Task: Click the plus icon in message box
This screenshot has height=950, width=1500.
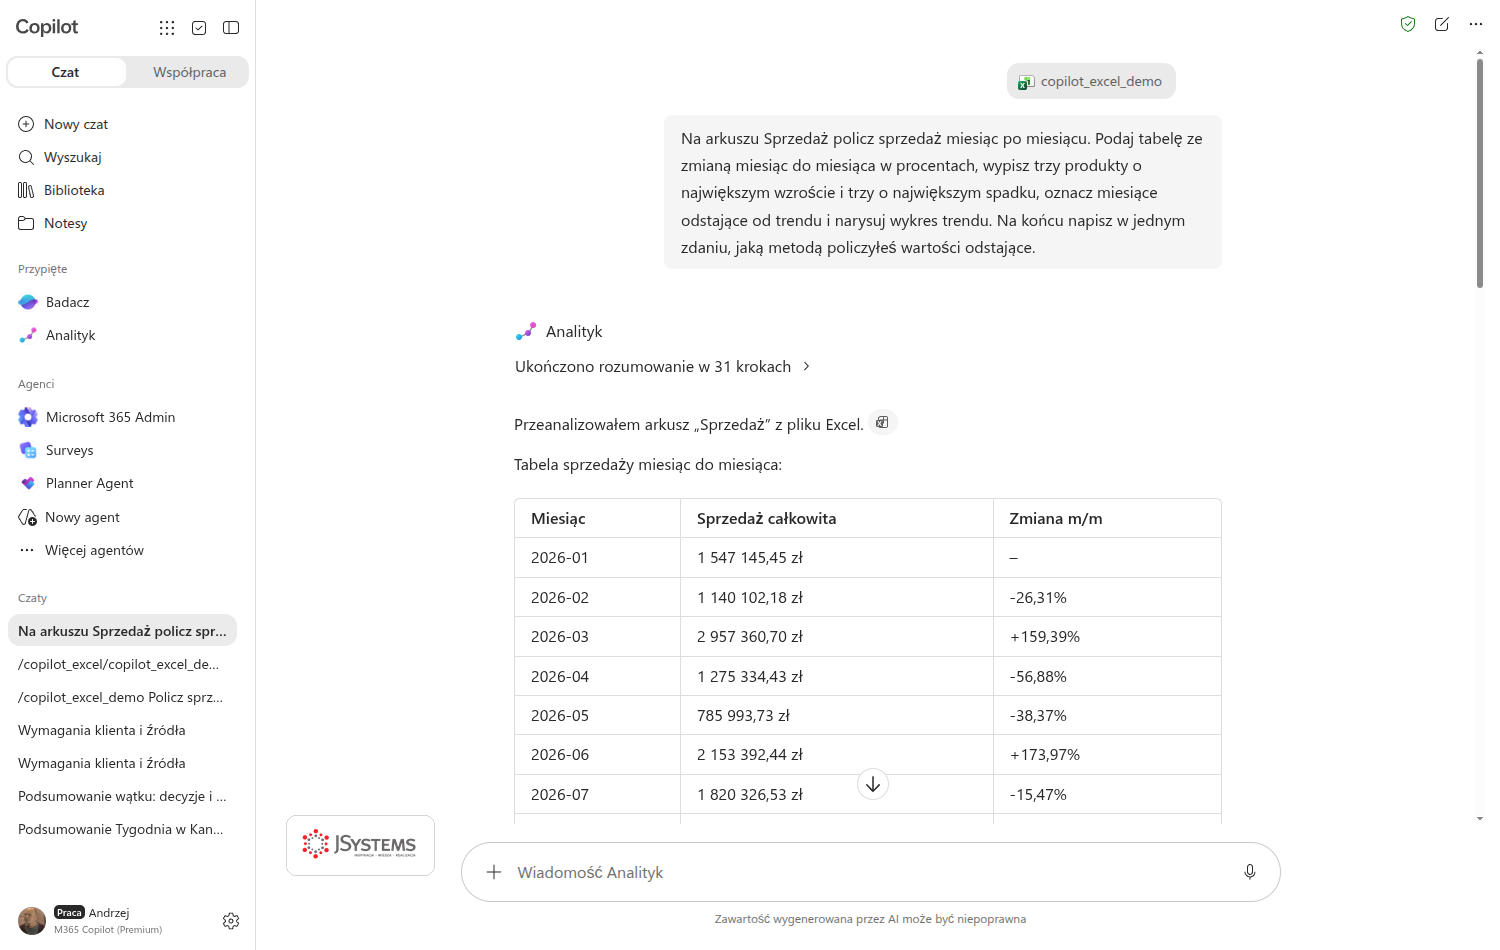Action: click(494, 872)
